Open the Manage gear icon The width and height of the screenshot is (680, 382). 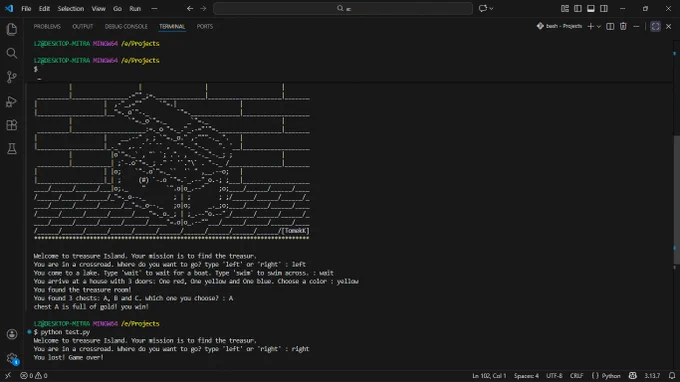12,359
